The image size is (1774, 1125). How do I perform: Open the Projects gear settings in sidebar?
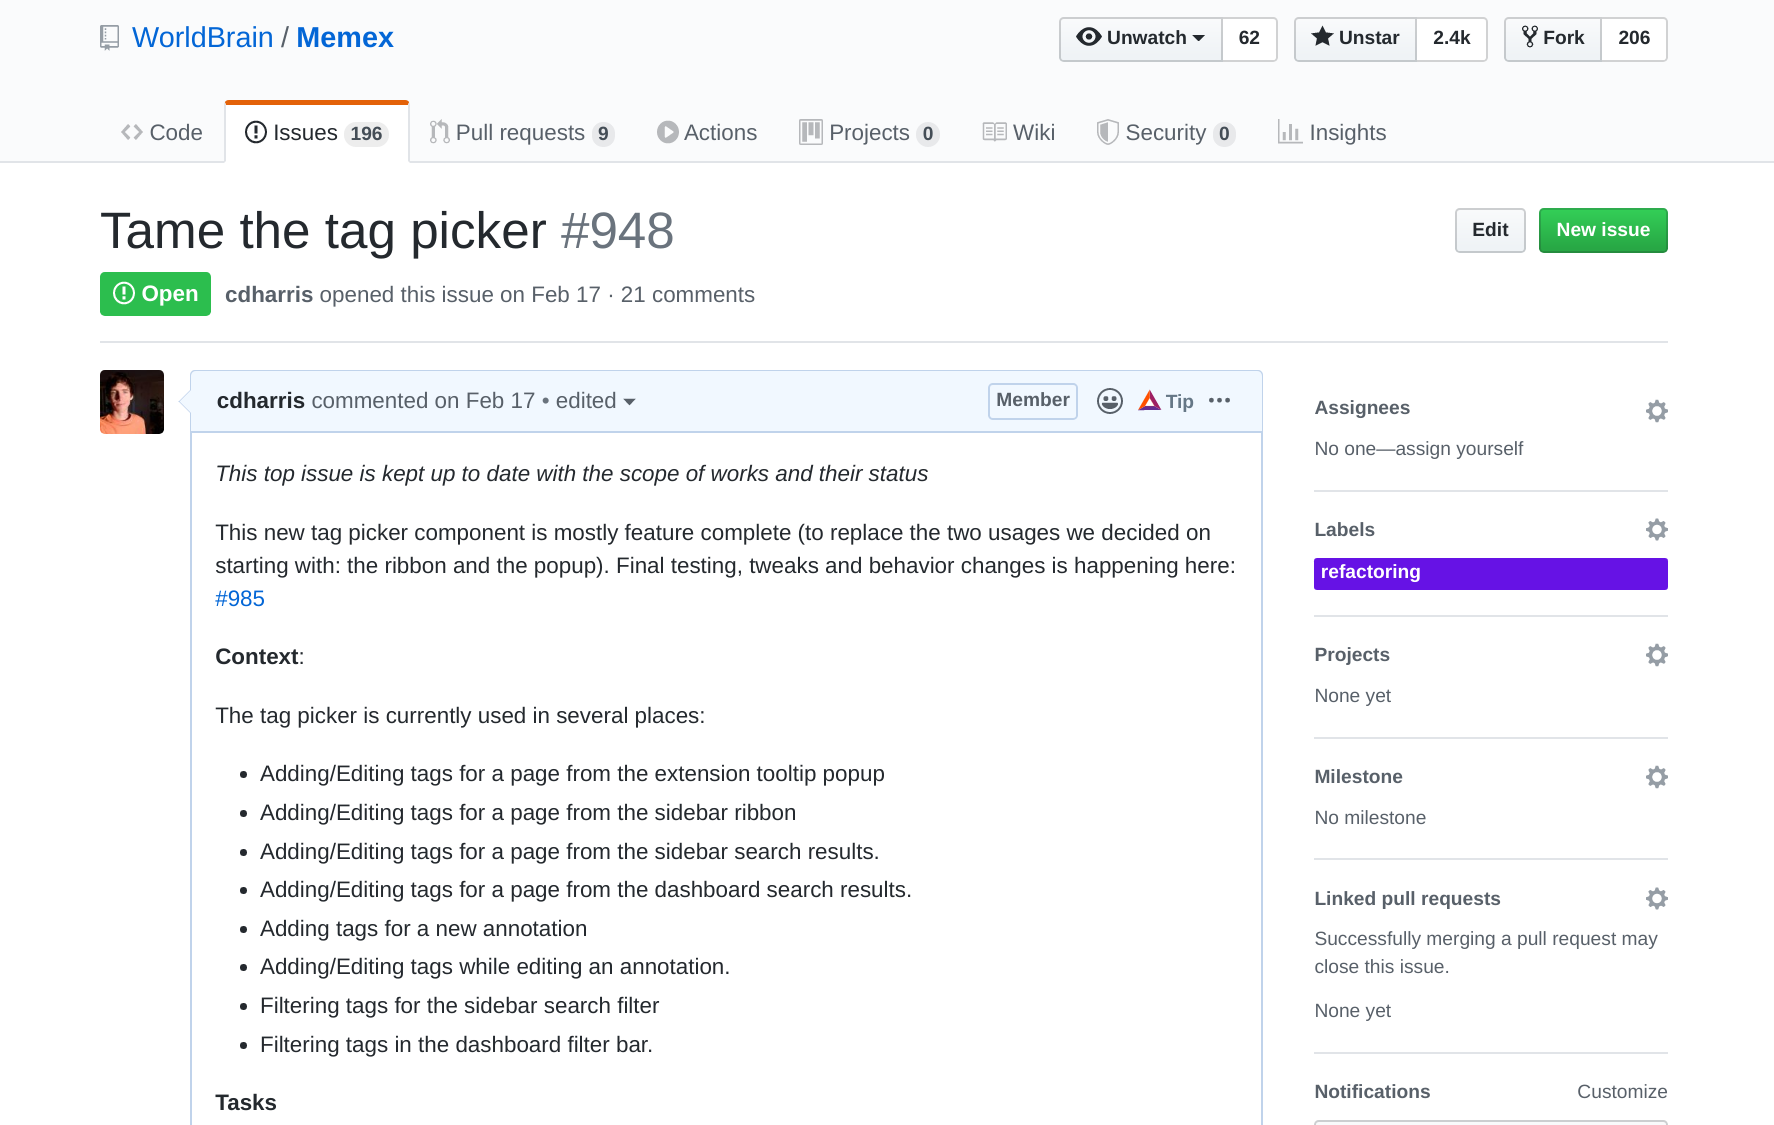[x=1656, y=655]
